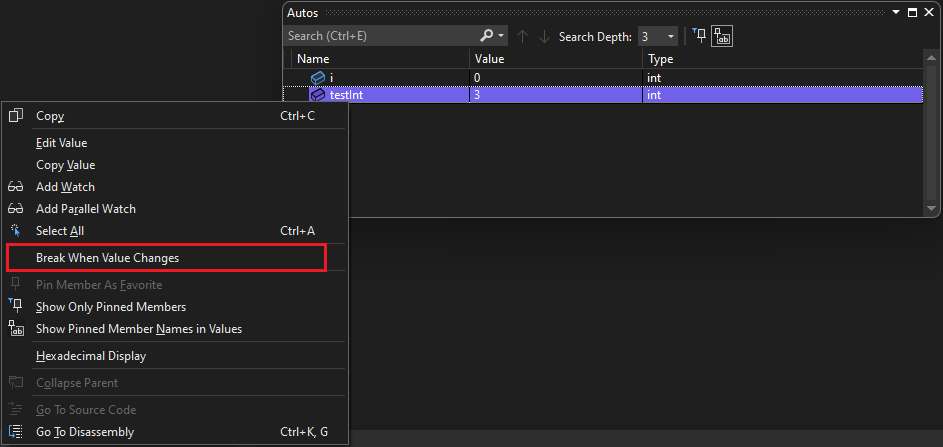Open the Search Depth dropdown
The width and height of the screenshot is (943, 447).
click(x=671, y=36)
